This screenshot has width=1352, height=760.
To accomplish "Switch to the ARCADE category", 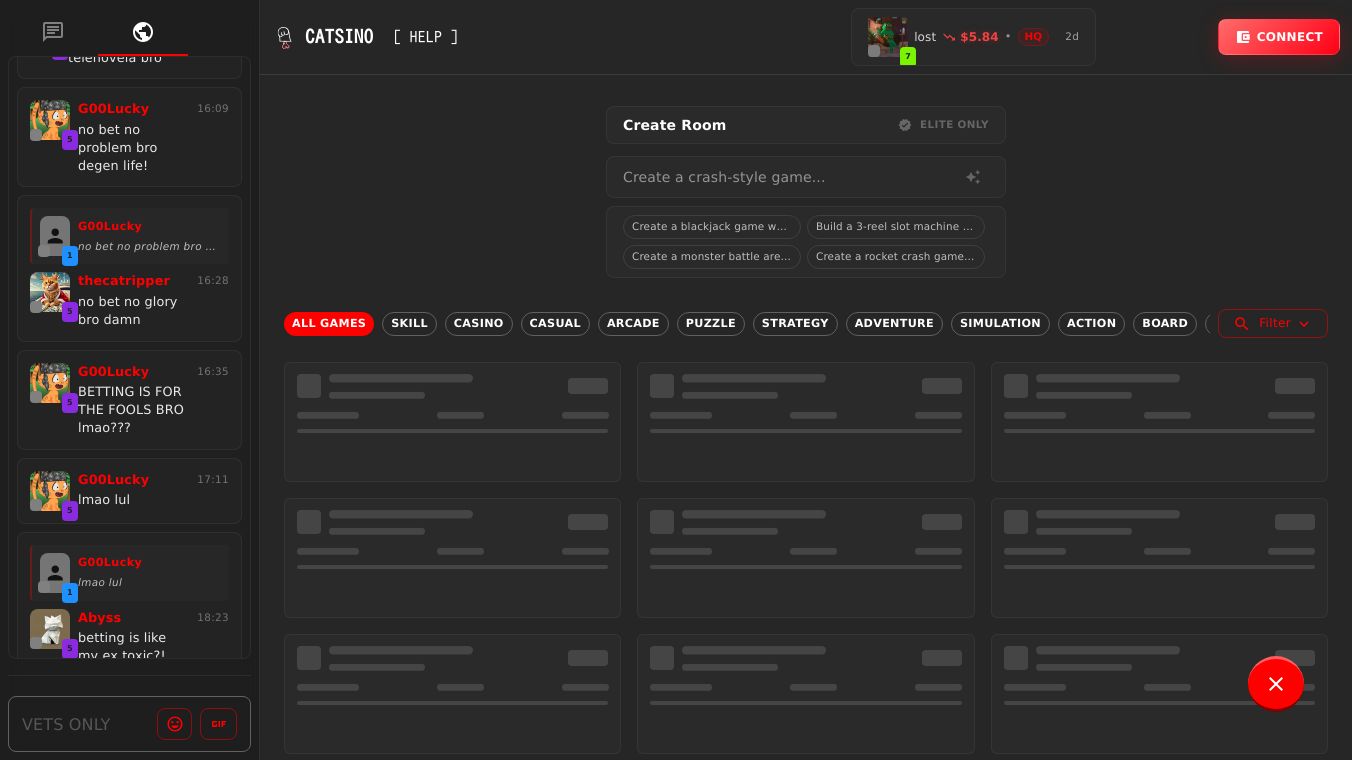I will point(633,324).
